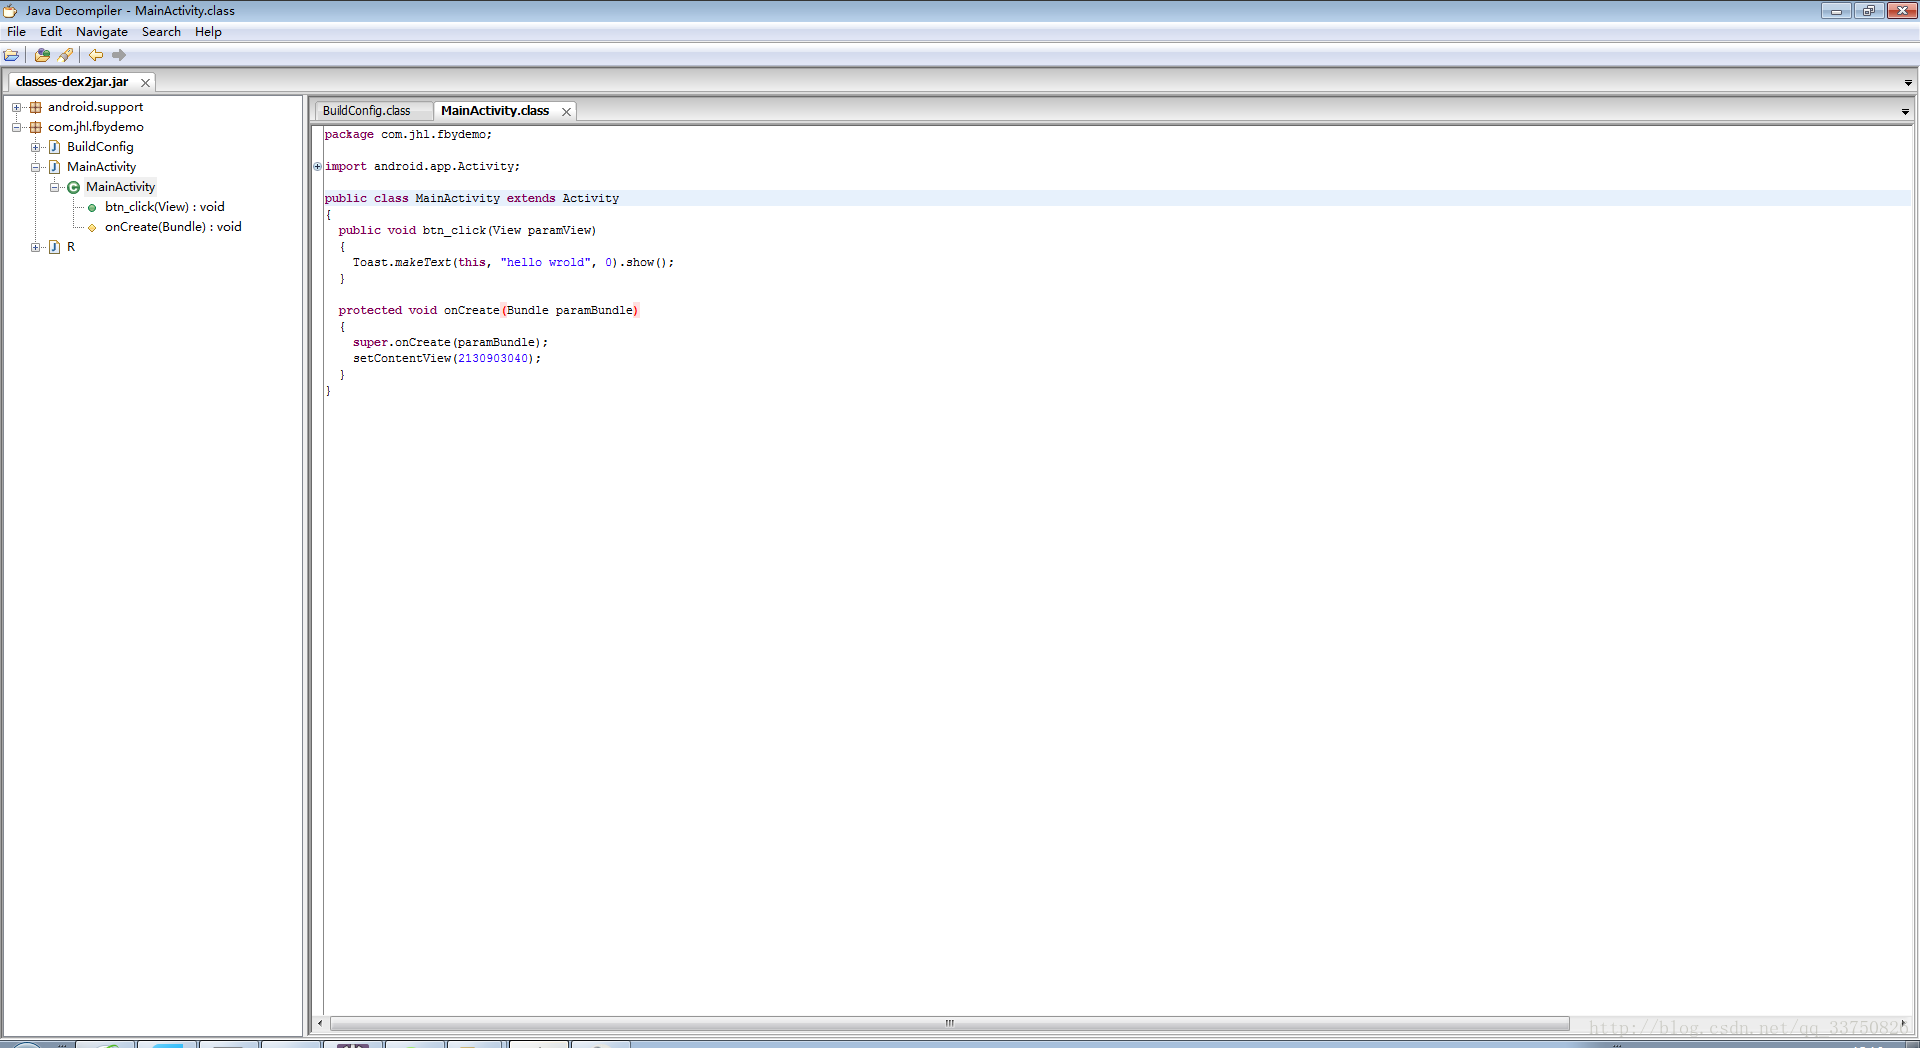Collapse the MainActivity file tree node

tap(35, 167)
